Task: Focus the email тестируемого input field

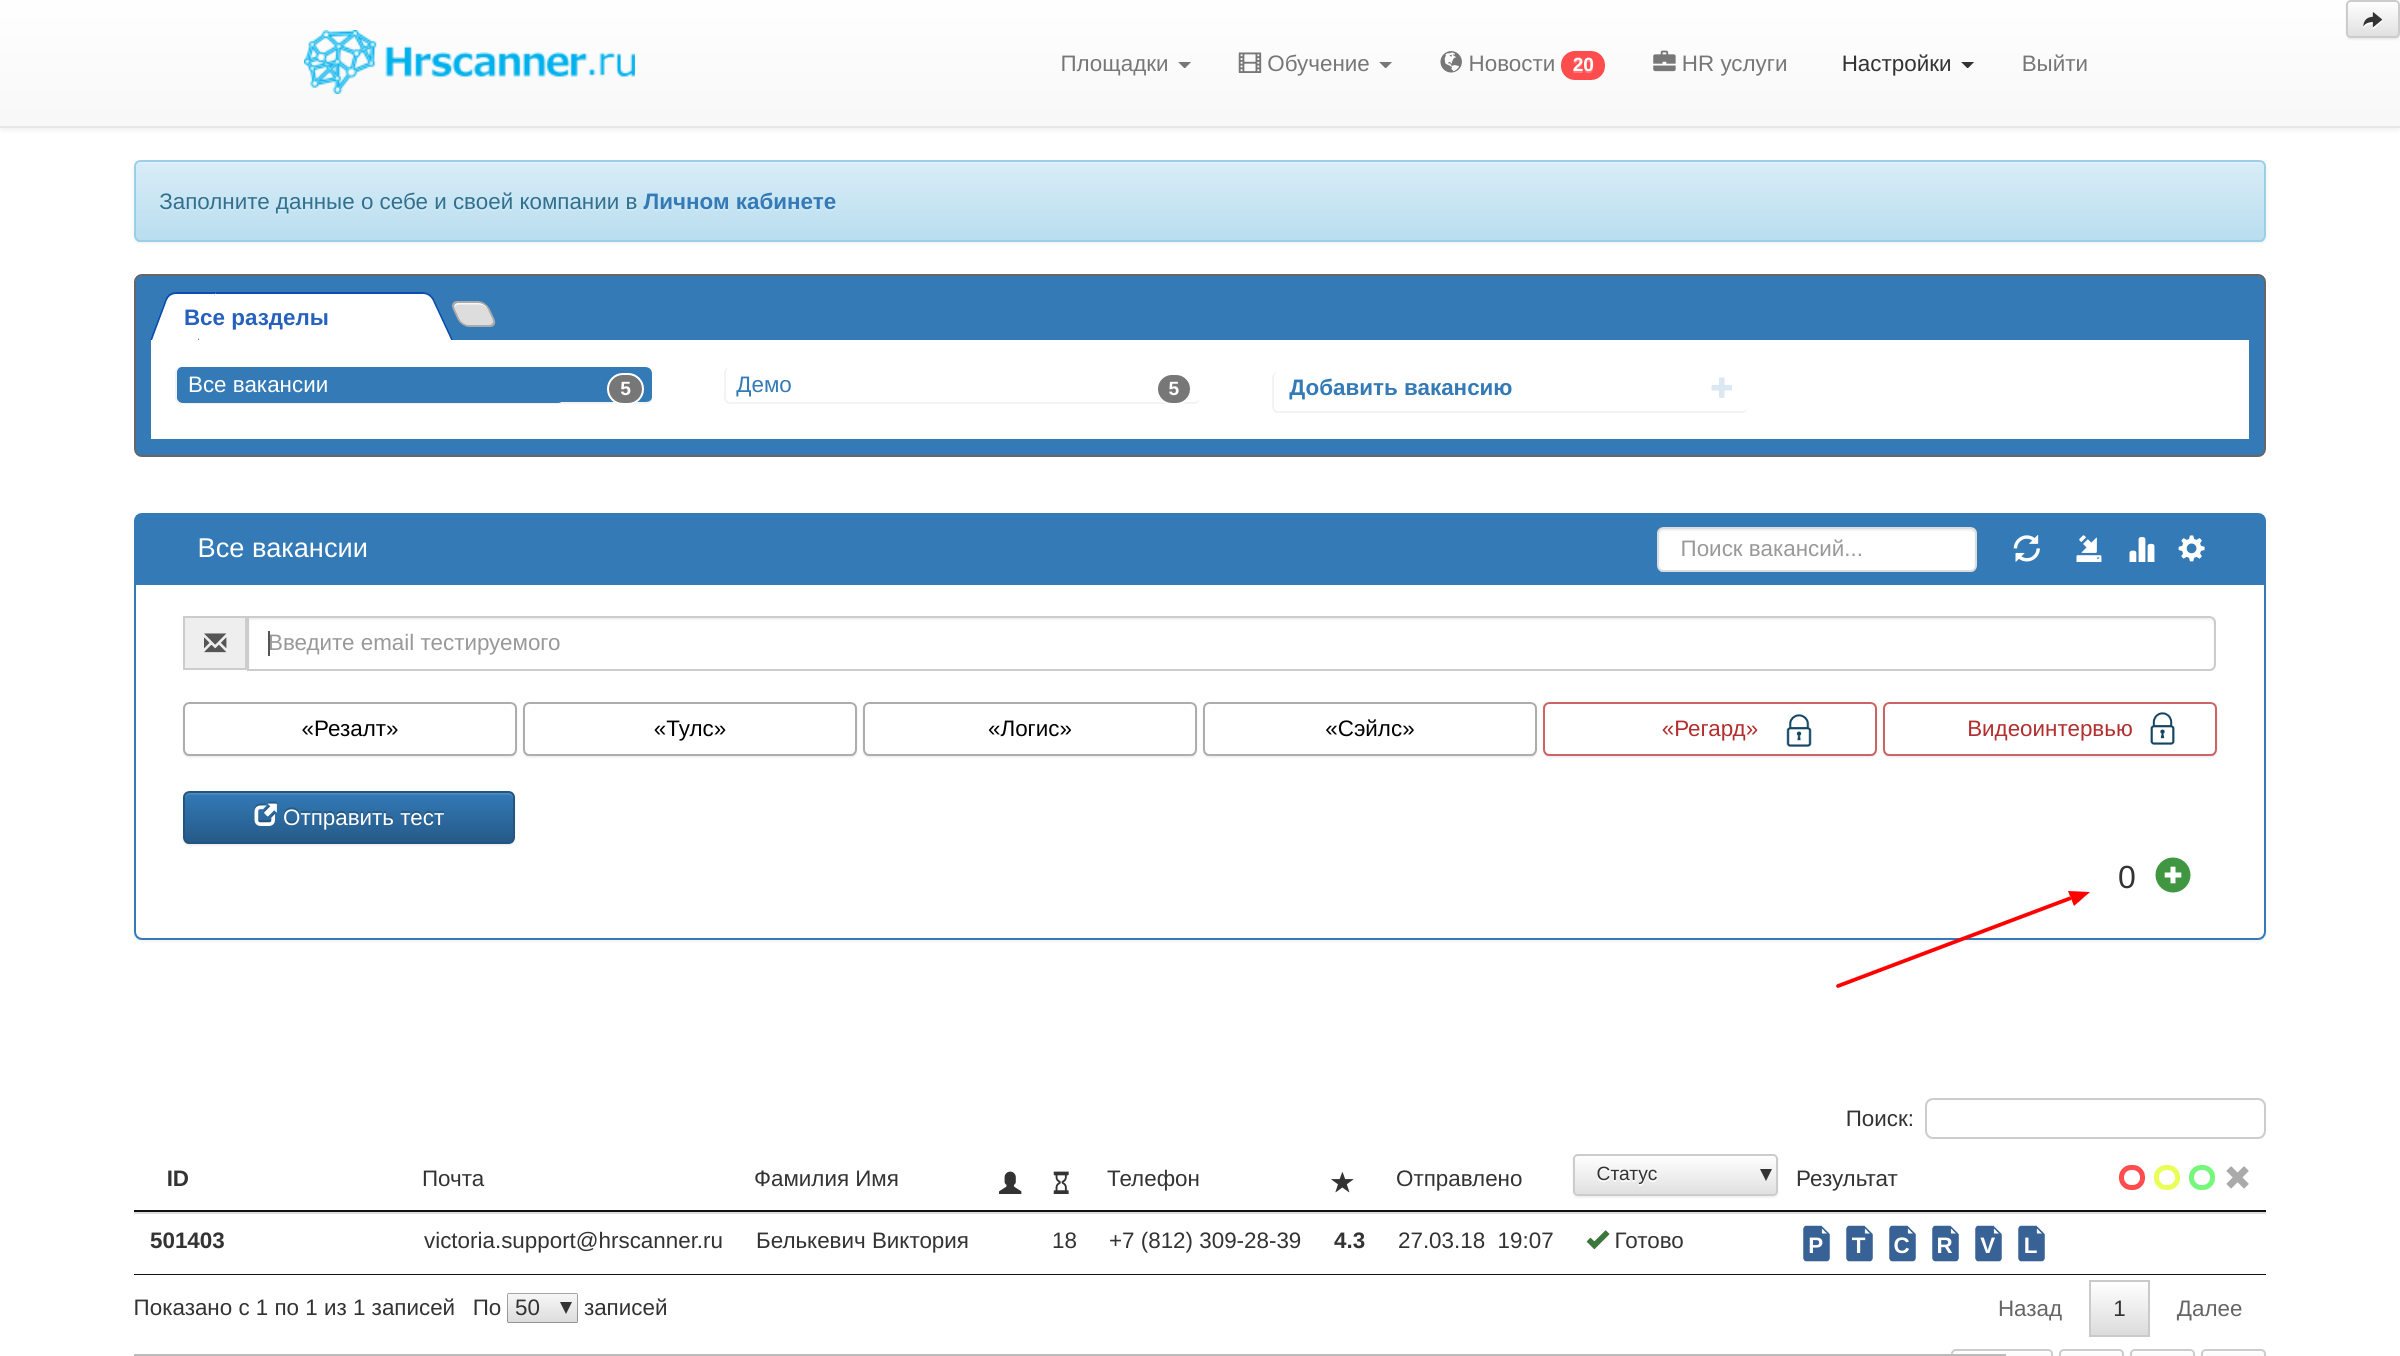Action: 1231,643
